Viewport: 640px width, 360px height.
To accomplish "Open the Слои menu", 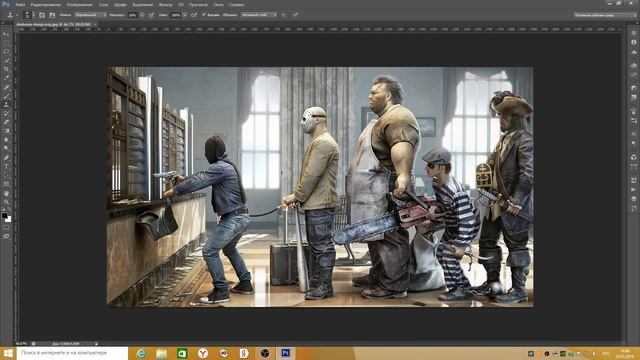I will pyautogui.click(x=104, y=5).
